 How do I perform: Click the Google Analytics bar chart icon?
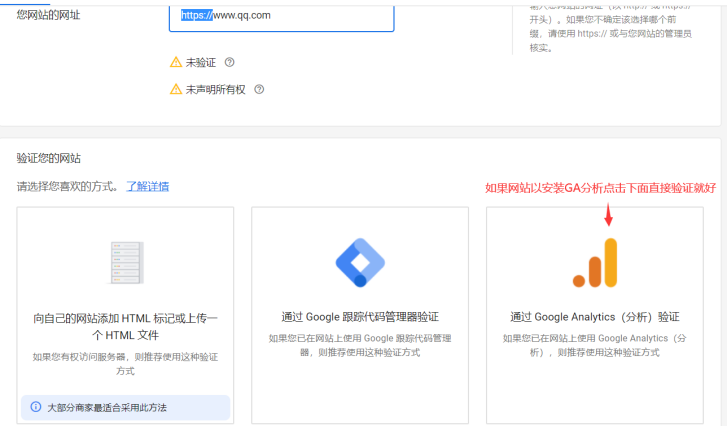pyautogui.click(x=595, y=263)
